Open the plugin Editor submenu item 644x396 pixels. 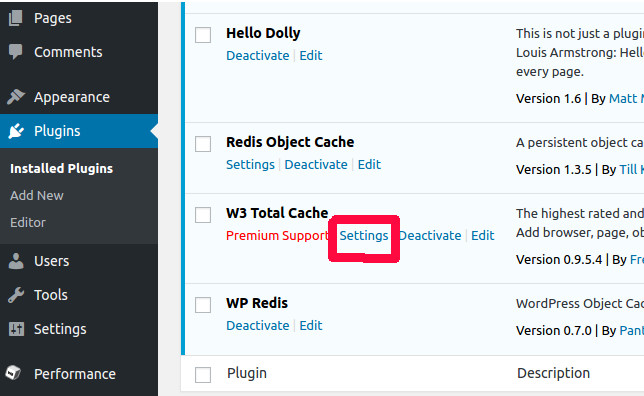point(28,223)
